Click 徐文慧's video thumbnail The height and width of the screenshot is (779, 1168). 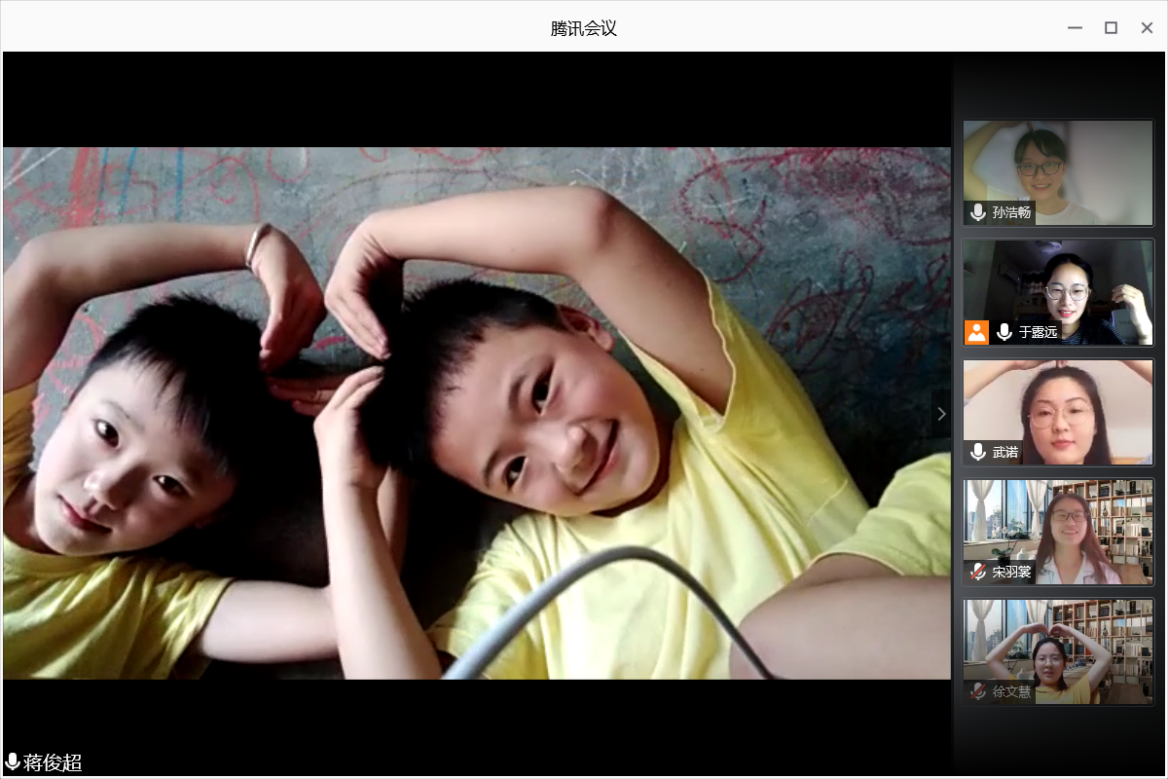pyautogui.click(x=1057, y=650)
